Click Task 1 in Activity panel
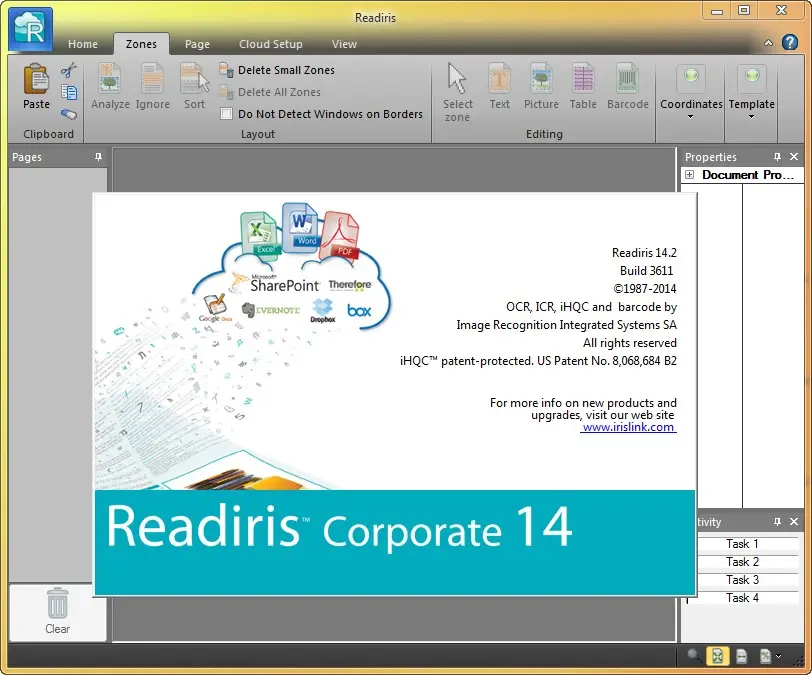Image resolution: width=812 pixels, height=675 pixels. [x=742, y=544]
